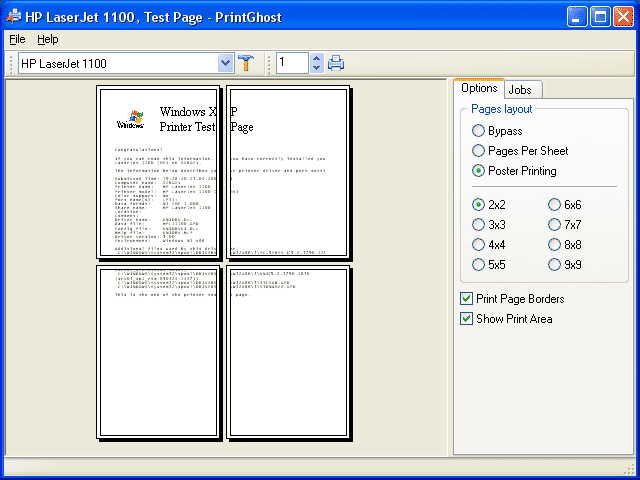
Task: Click the resize grip in the status bar corner
Action: (x=628, y=469)
